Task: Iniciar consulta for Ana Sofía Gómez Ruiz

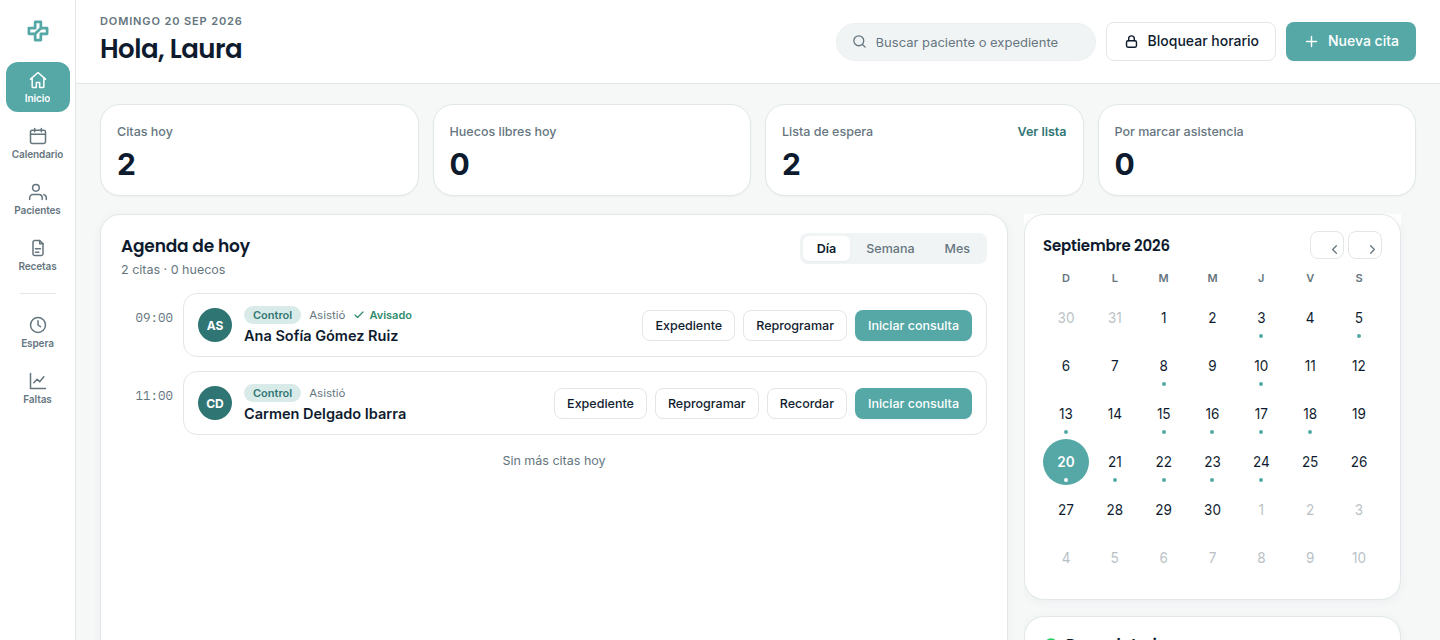Action: (913, 325)
